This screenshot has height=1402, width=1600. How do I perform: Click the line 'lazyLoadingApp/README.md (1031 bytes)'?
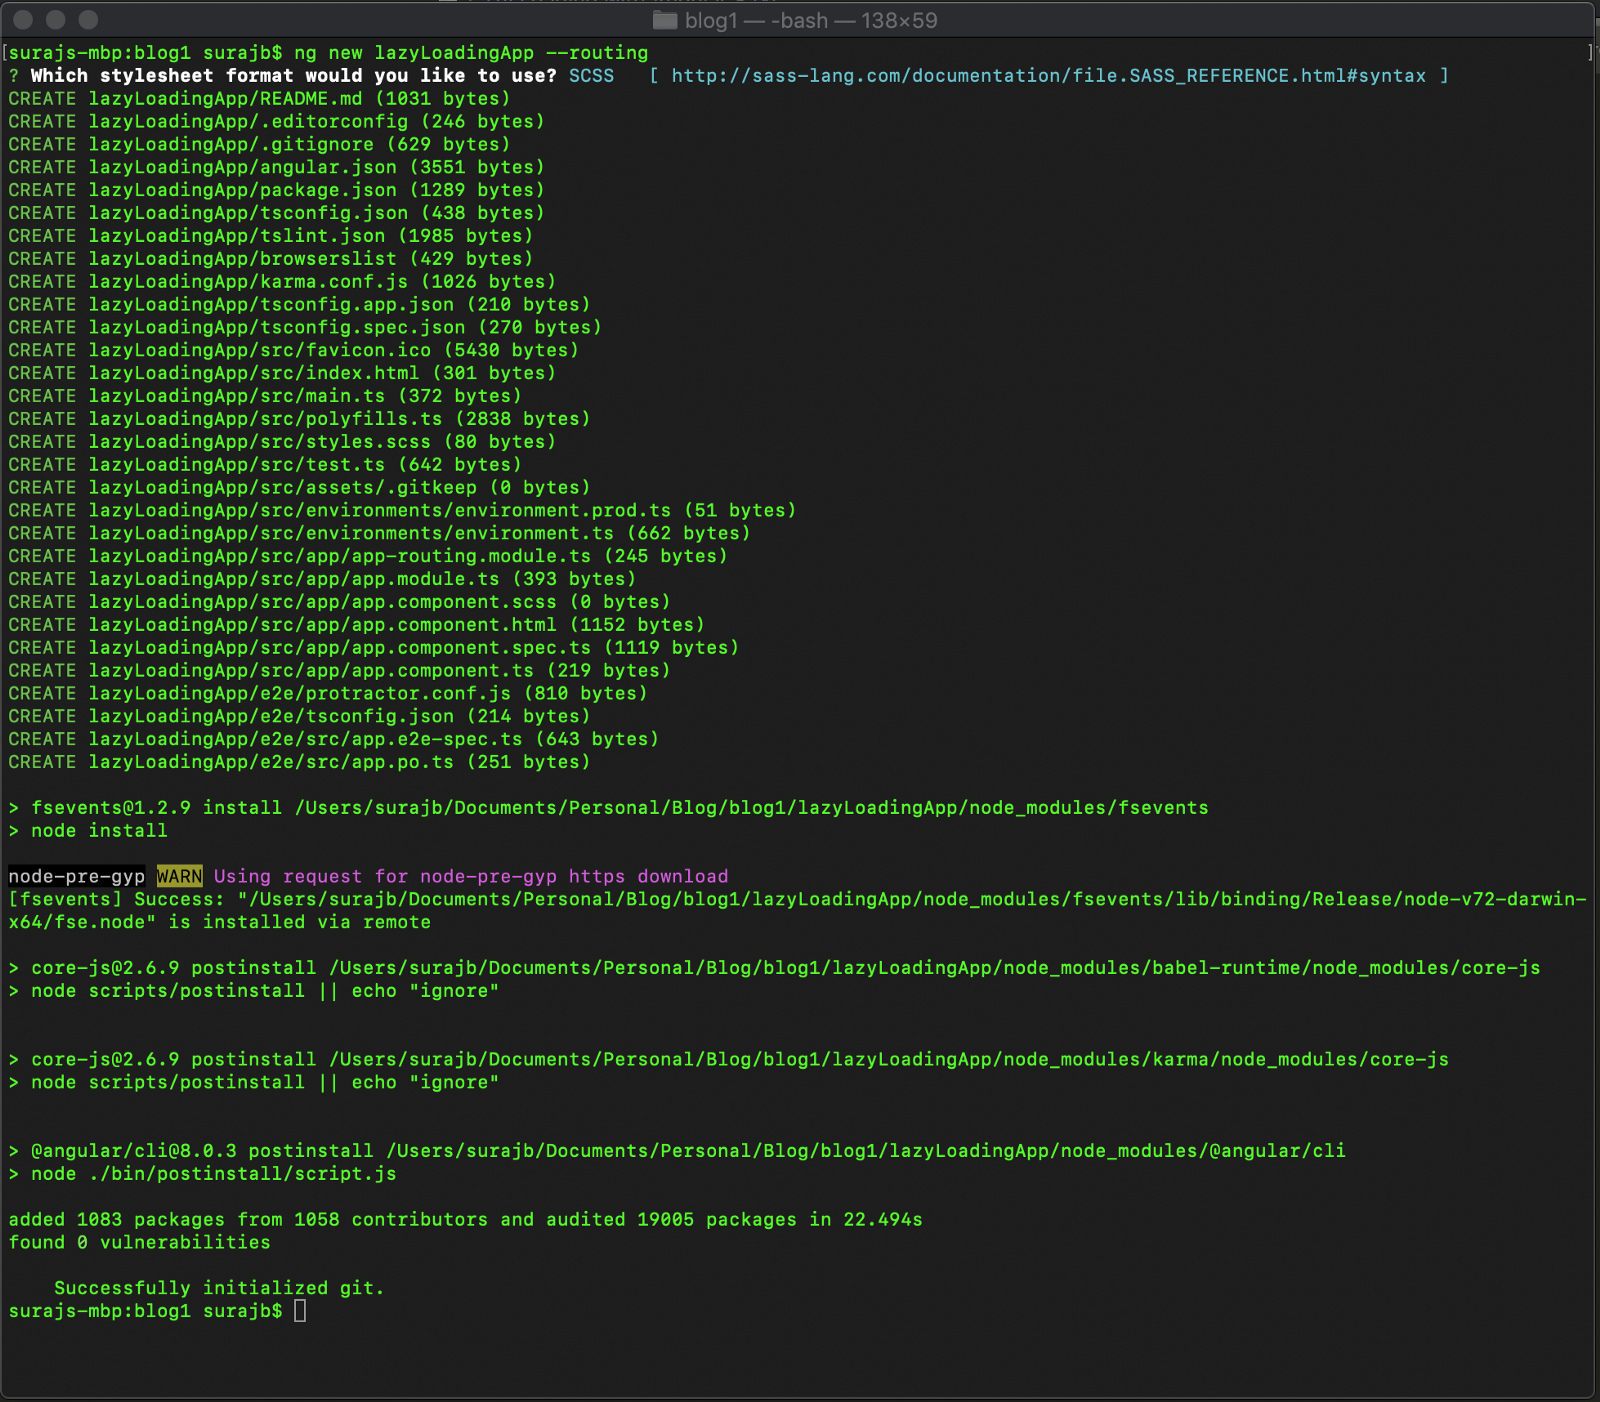click(300, 99)
